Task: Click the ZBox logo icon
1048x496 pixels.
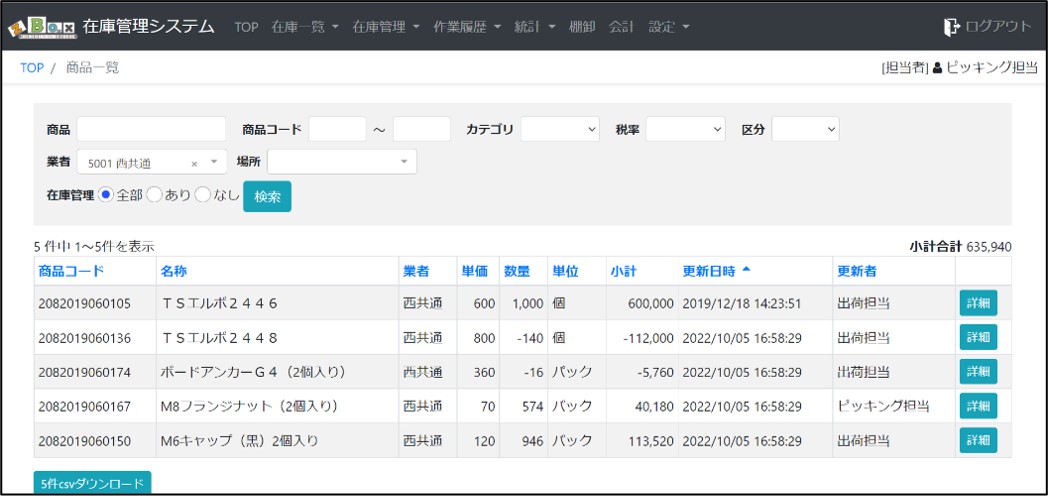Action: [42, 27]
